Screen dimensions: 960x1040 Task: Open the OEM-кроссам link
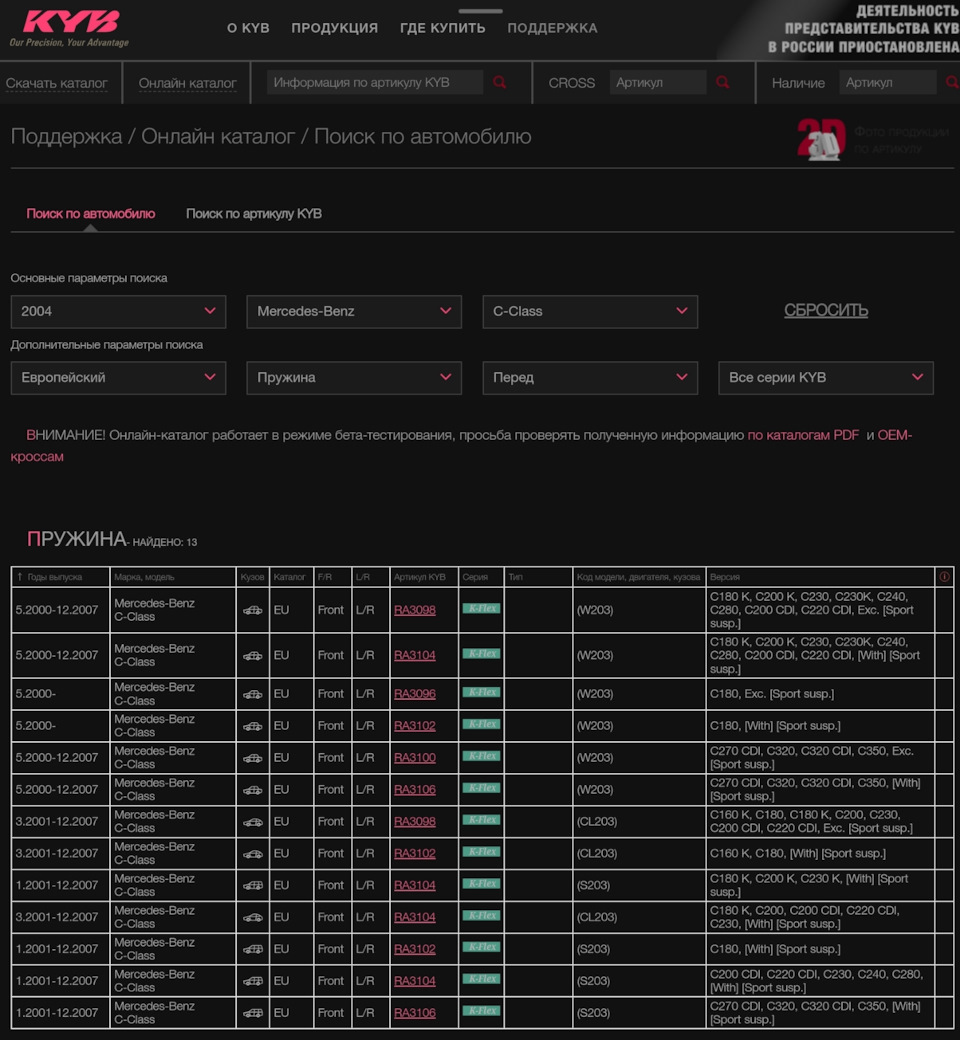894,435
